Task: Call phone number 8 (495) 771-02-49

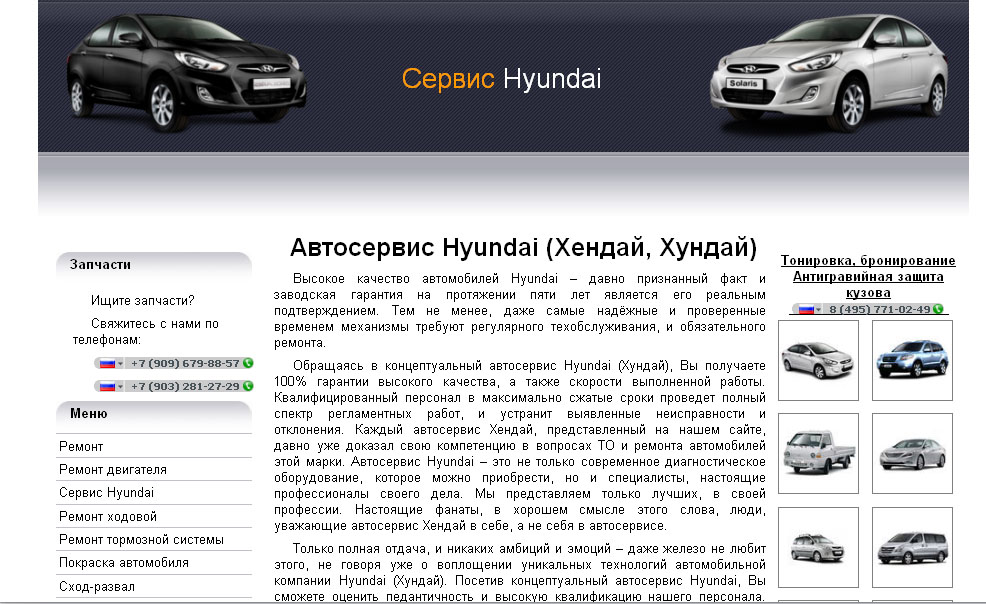Action: point(879,309)
